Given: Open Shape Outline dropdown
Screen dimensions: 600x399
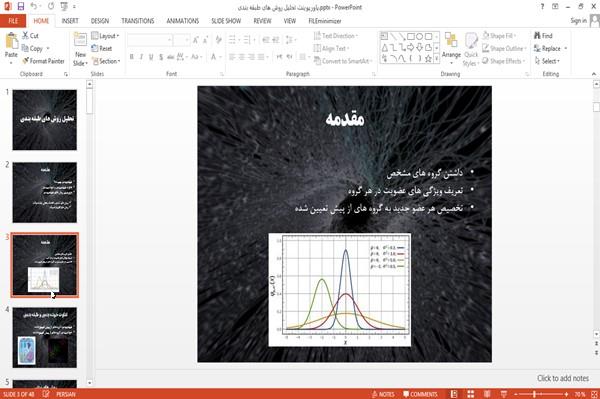Looking at the screenshot, I should pos(504,48).
